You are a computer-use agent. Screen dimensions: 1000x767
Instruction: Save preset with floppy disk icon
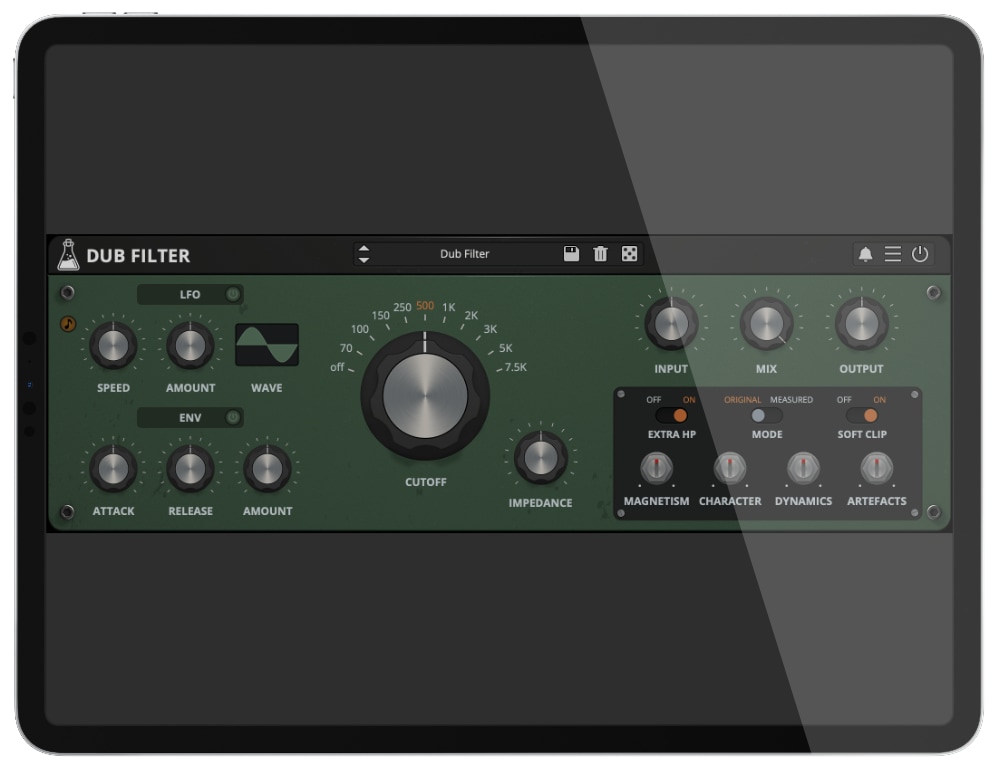(571, 254)
